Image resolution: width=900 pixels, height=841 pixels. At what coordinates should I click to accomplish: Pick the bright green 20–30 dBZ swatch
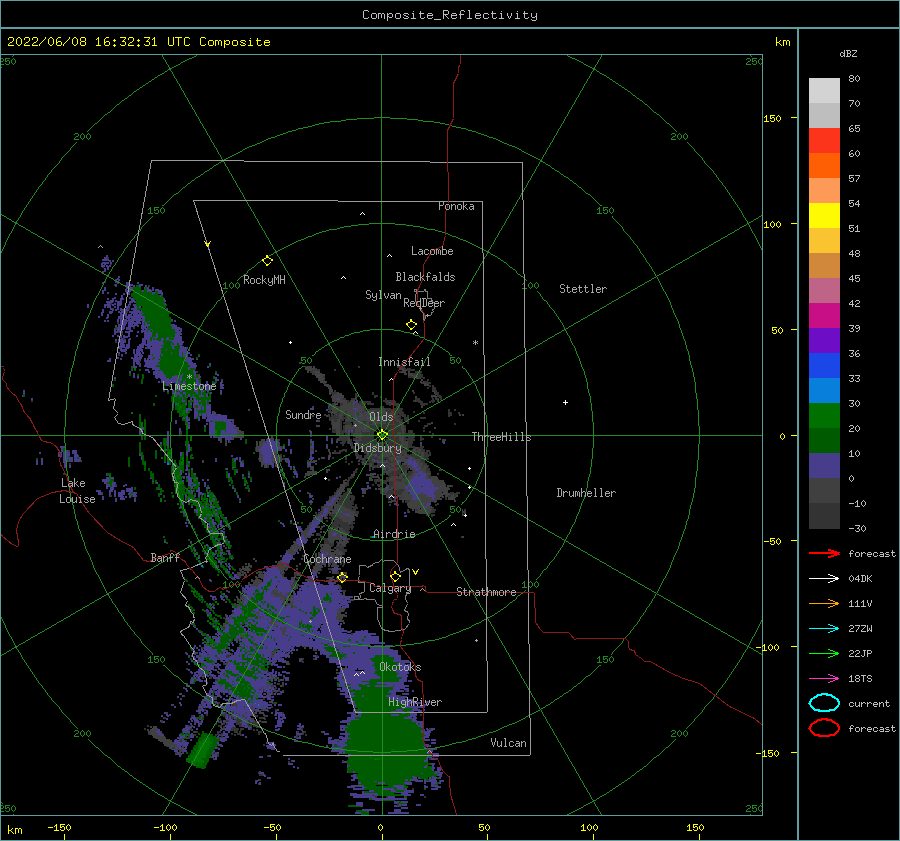click(824, 416)
